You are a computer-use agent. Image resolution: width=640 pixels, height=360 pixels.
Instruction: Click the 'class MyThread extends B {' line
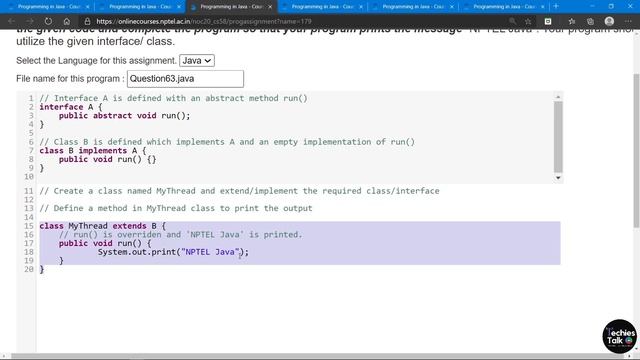102,226
